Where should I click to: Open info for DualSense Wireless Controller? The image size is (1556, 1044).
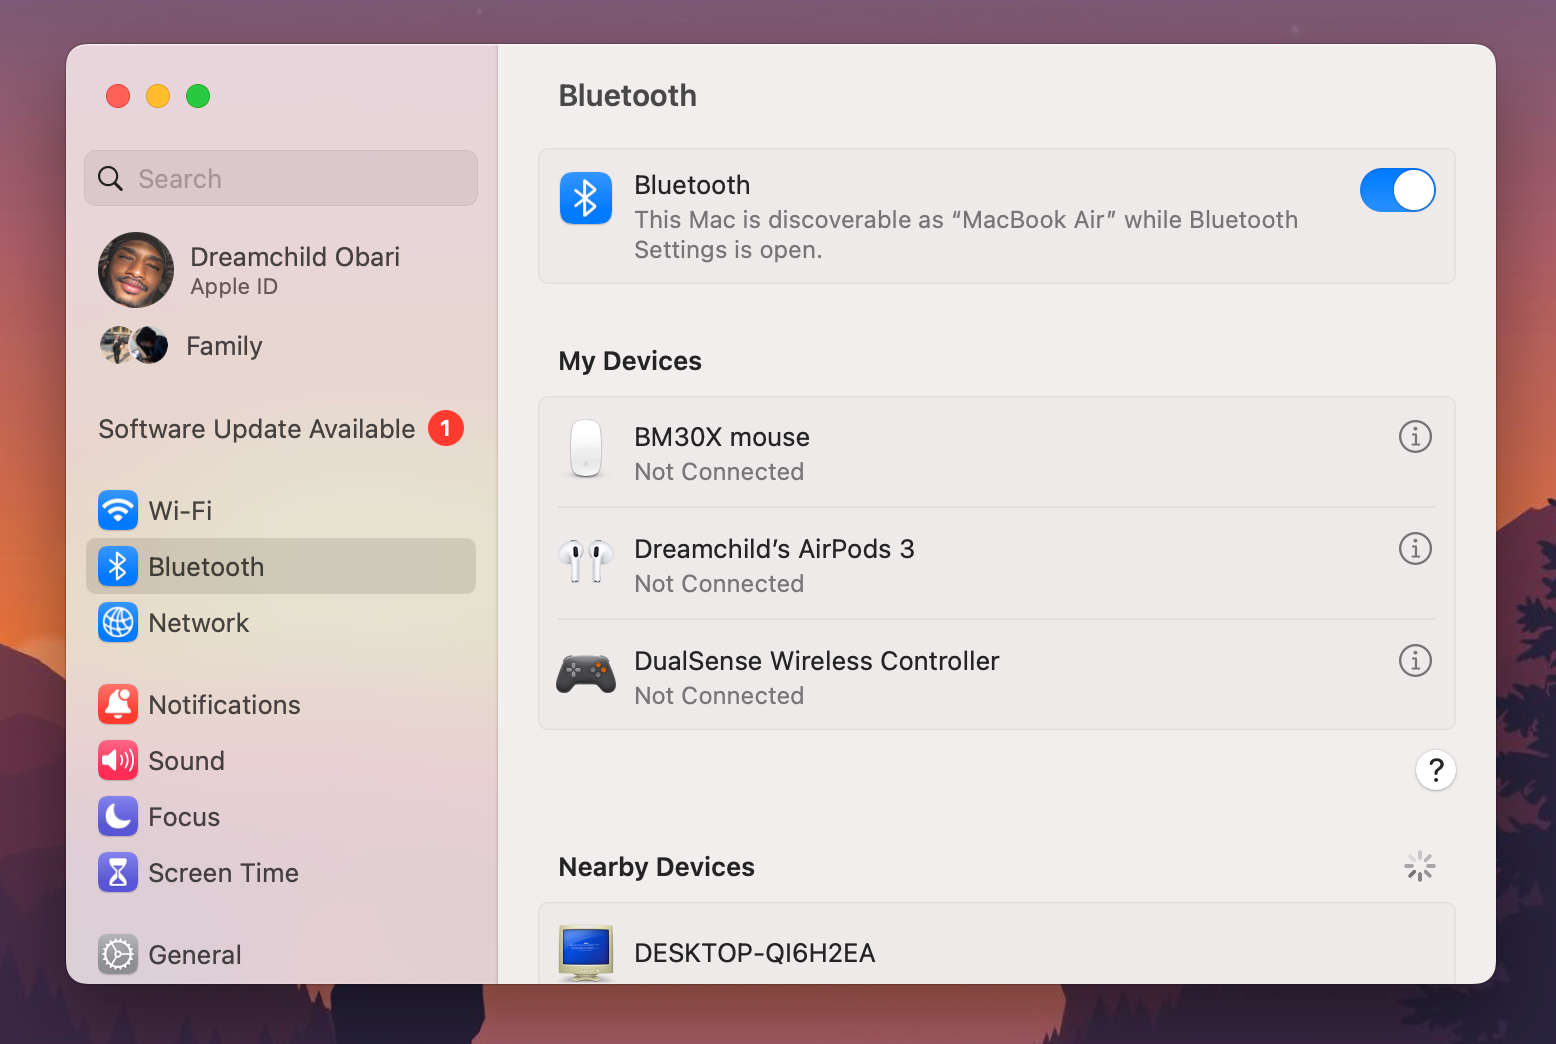1415,661
